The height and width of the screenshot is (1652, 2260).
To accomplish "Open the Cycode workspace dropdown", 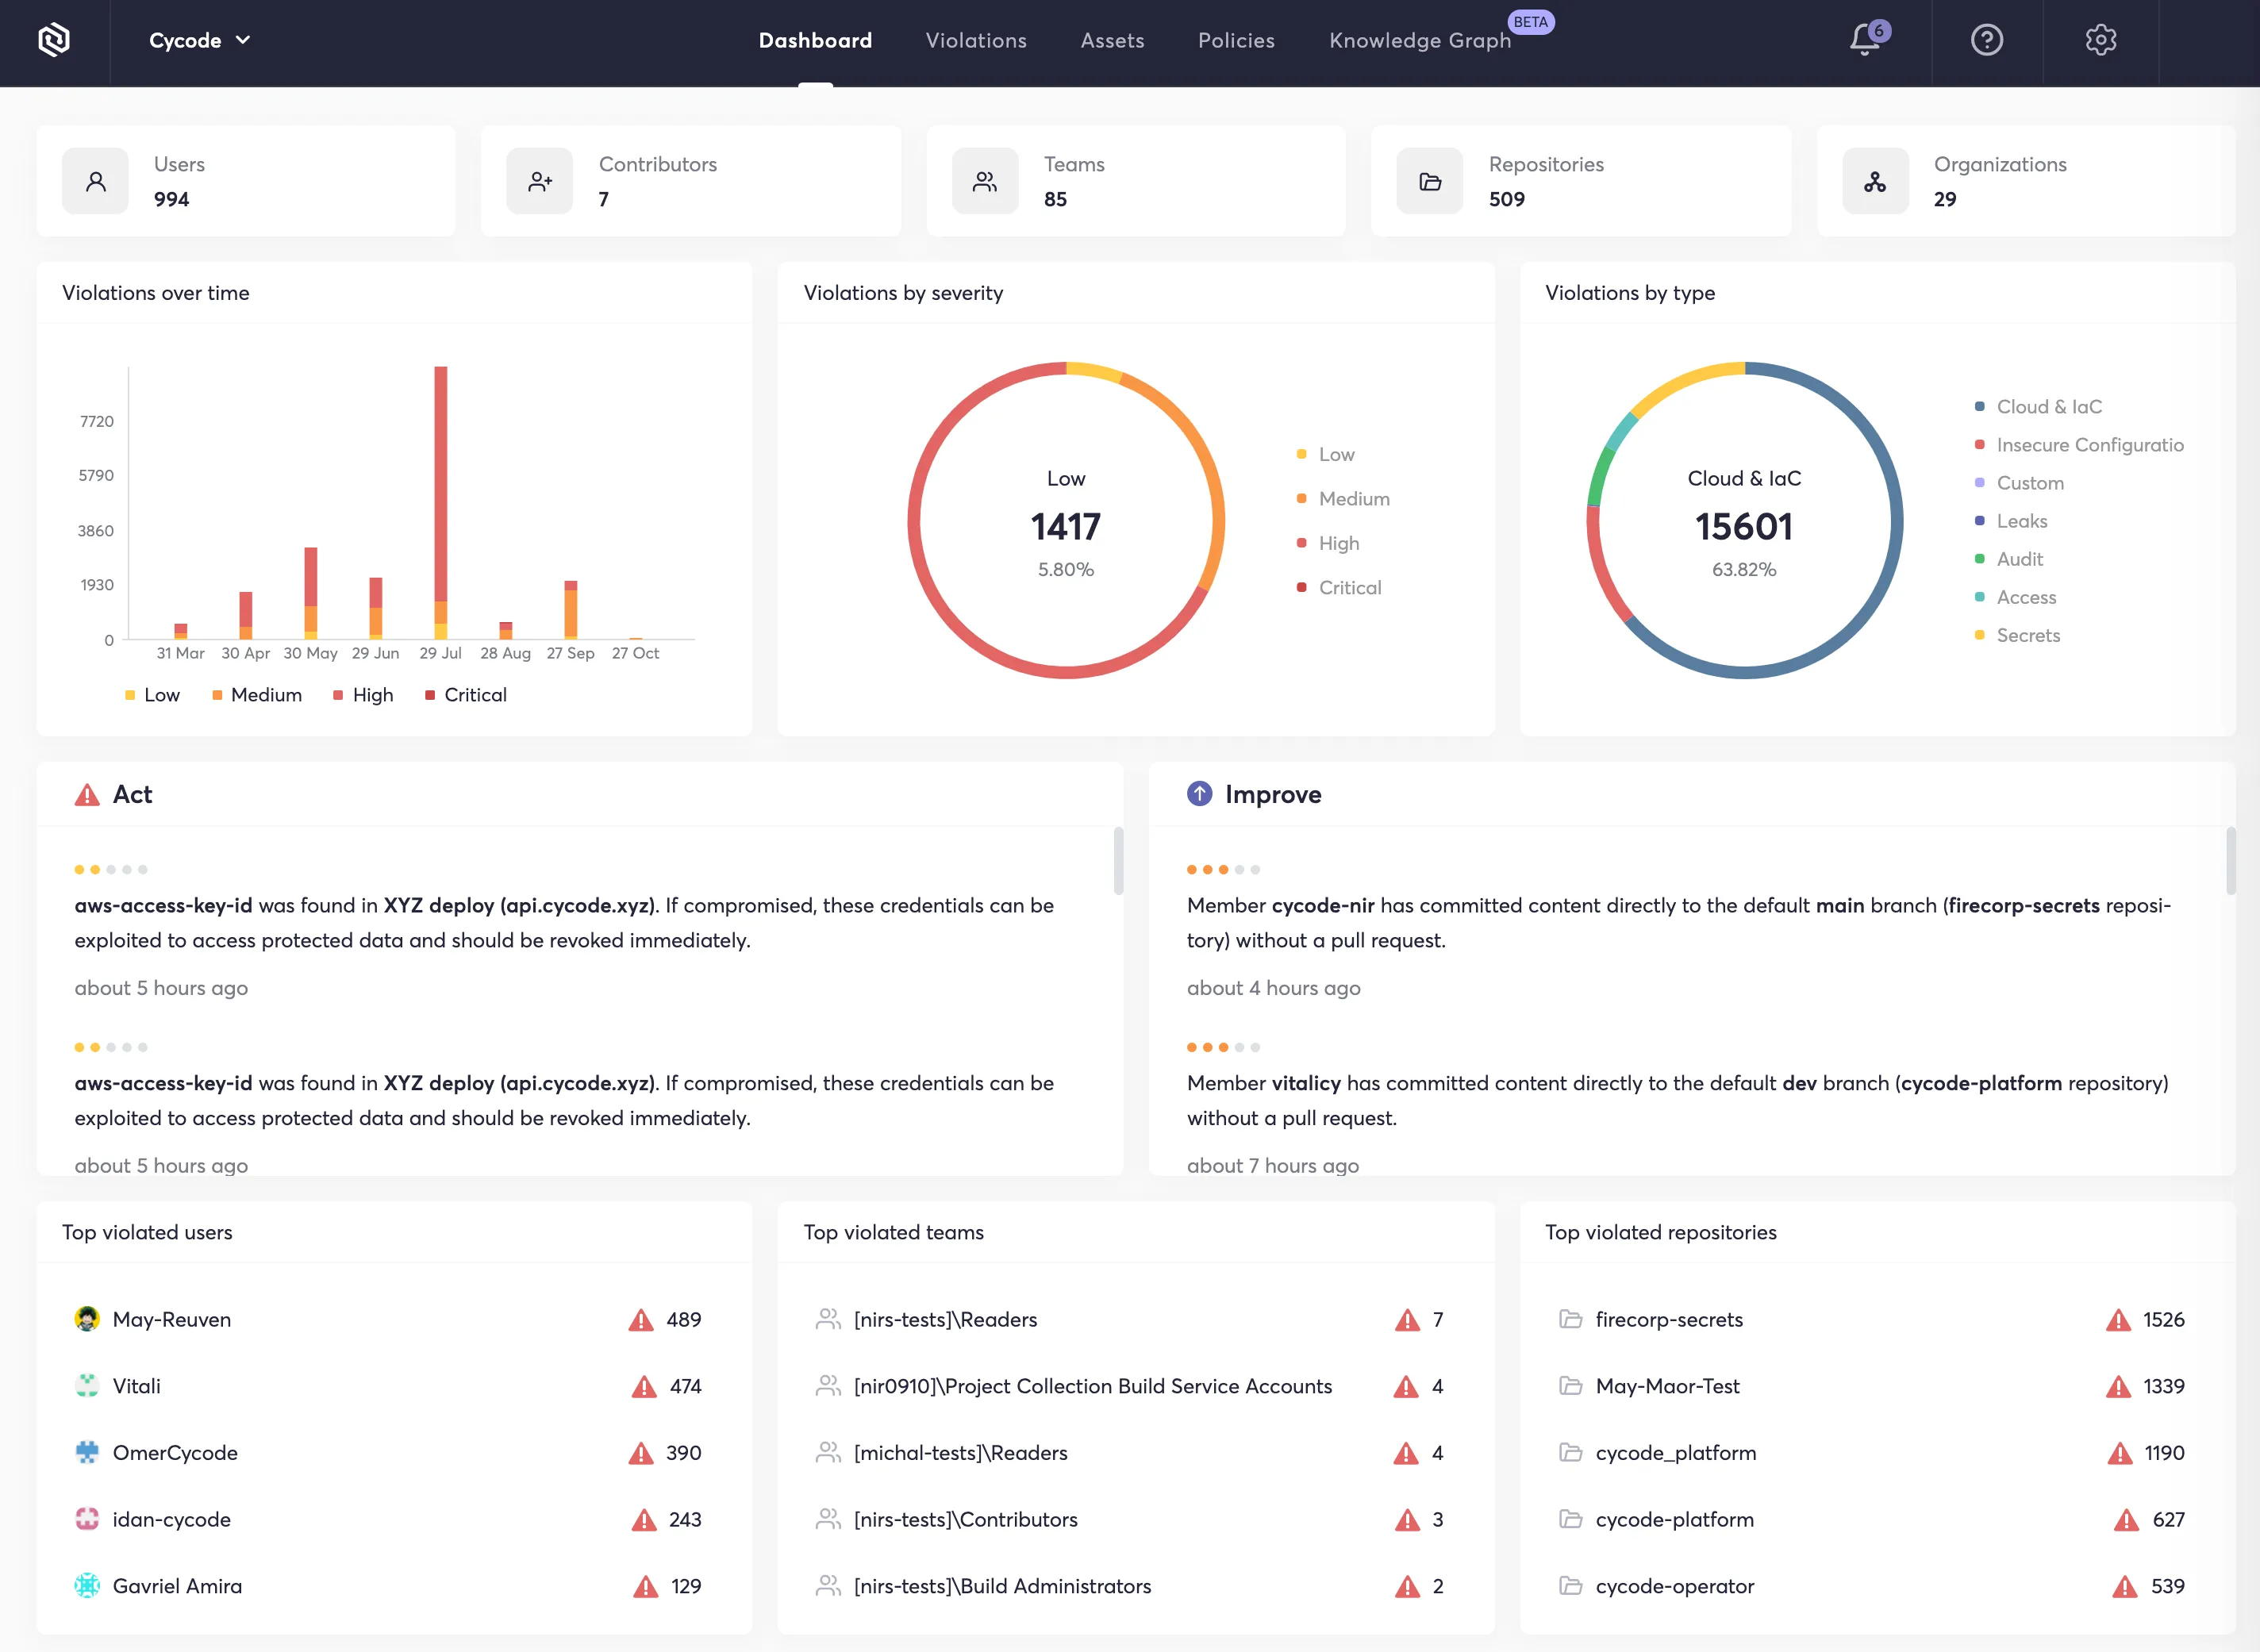I will point(200,40).
